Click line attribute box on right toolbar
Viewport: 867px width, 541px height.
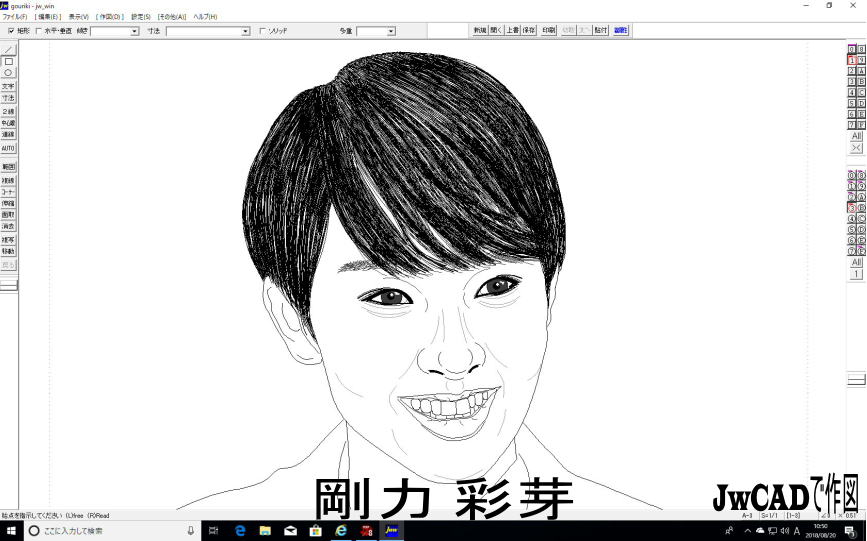(856, 379)
